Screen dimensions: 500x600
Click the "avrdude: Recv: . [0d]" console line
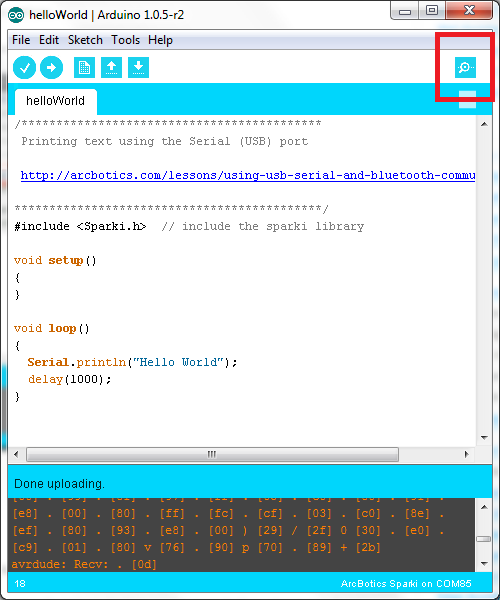[x=84, y=564]
